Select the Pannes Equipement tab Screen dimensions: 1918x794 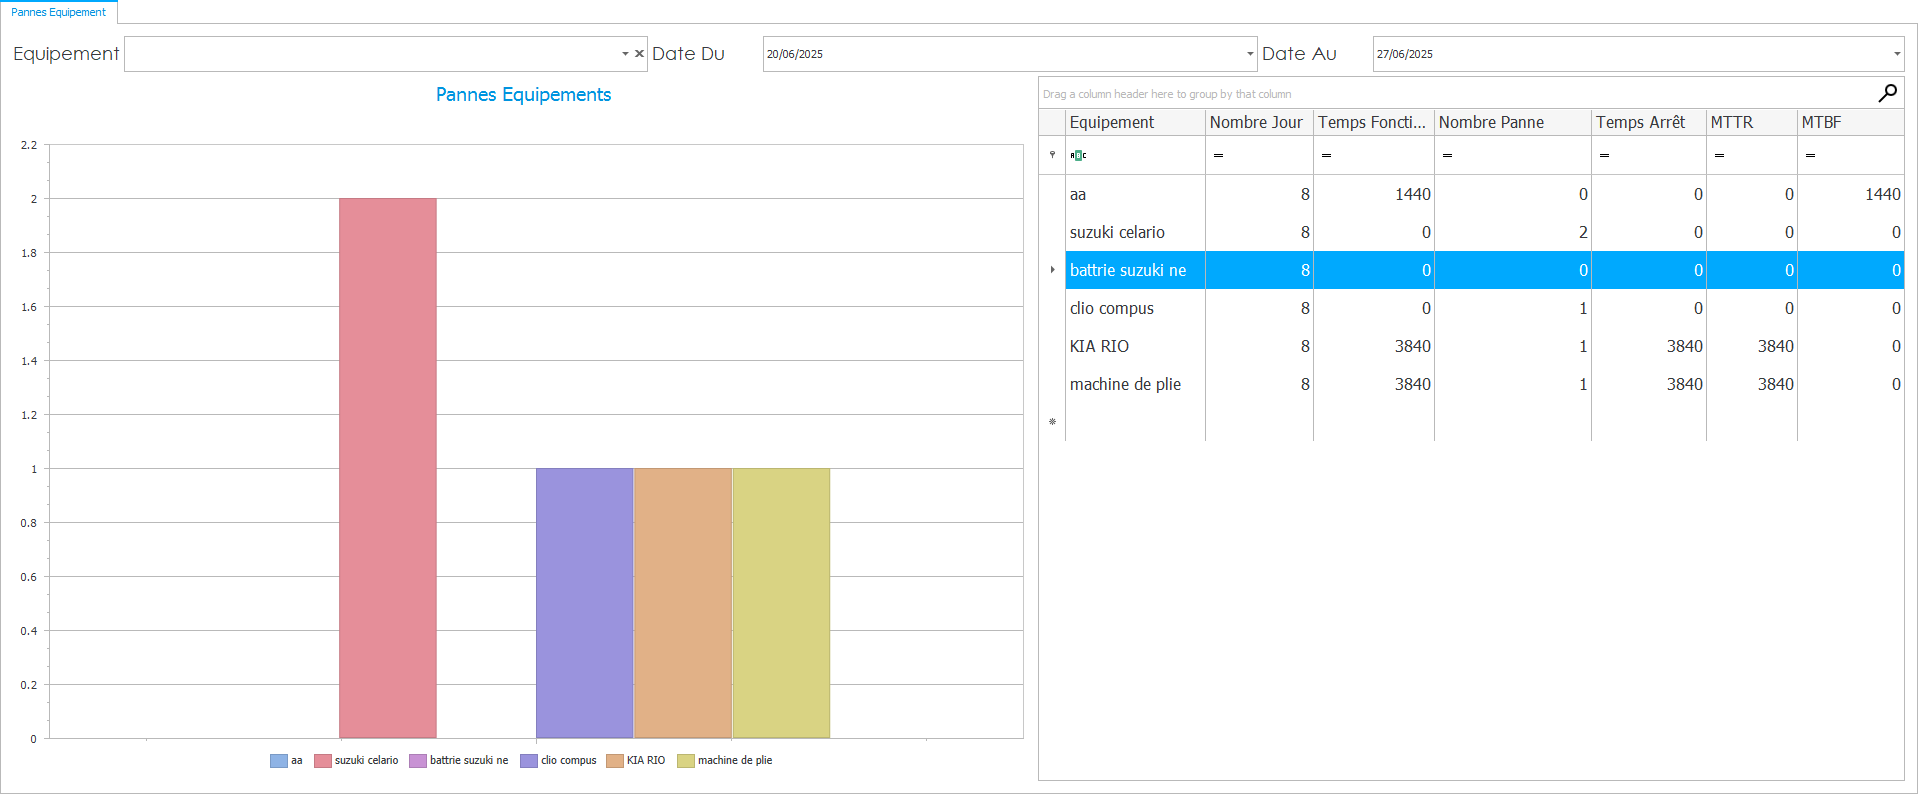(x=58, y=12)
